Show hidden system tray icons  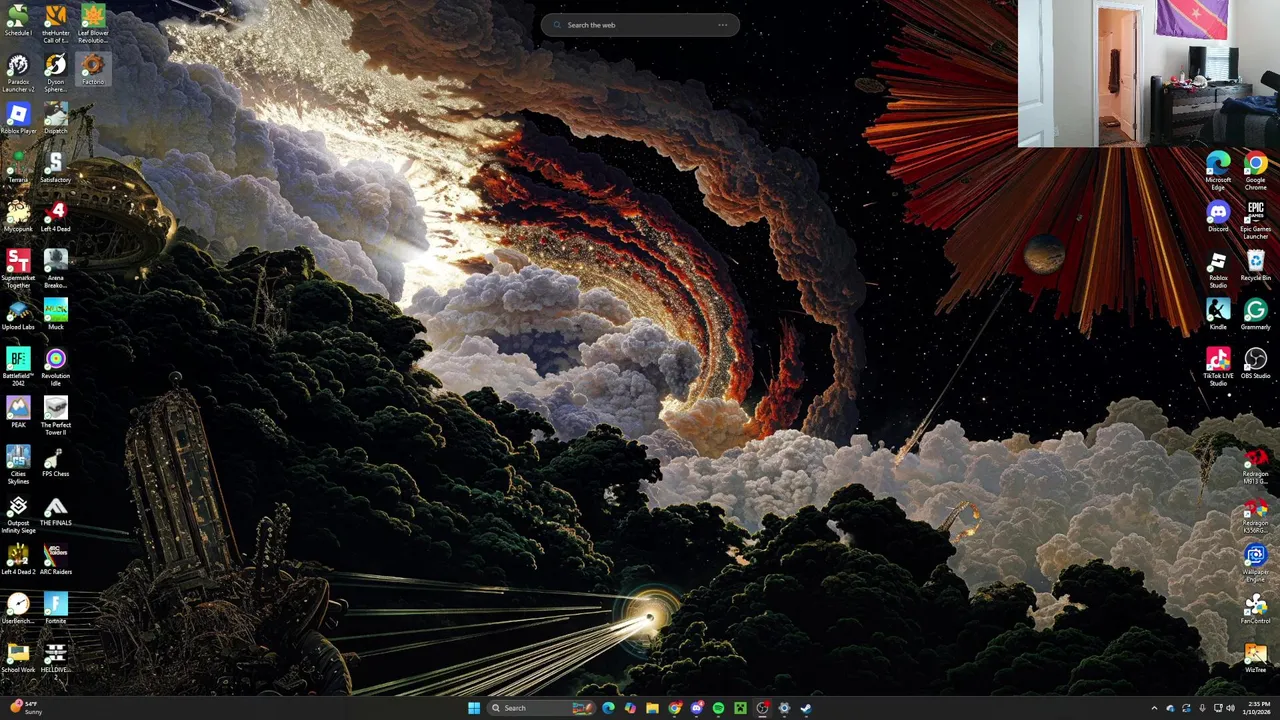(x=1154, y=708)
